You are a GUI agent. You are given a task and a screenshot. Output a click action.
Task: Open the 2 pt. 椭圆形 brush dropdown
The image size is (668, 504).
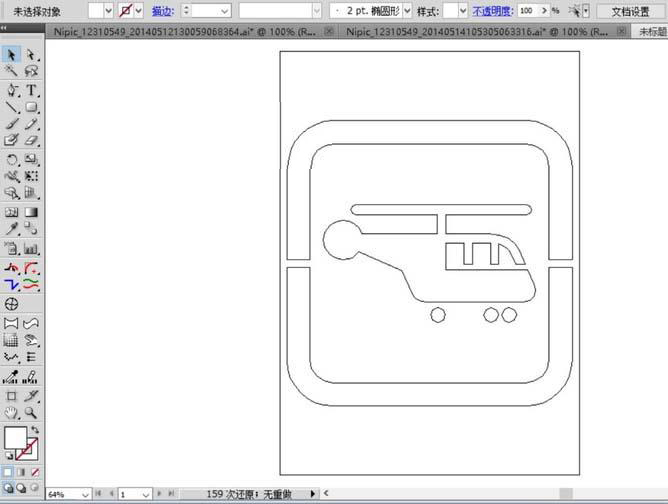[407, 11]
